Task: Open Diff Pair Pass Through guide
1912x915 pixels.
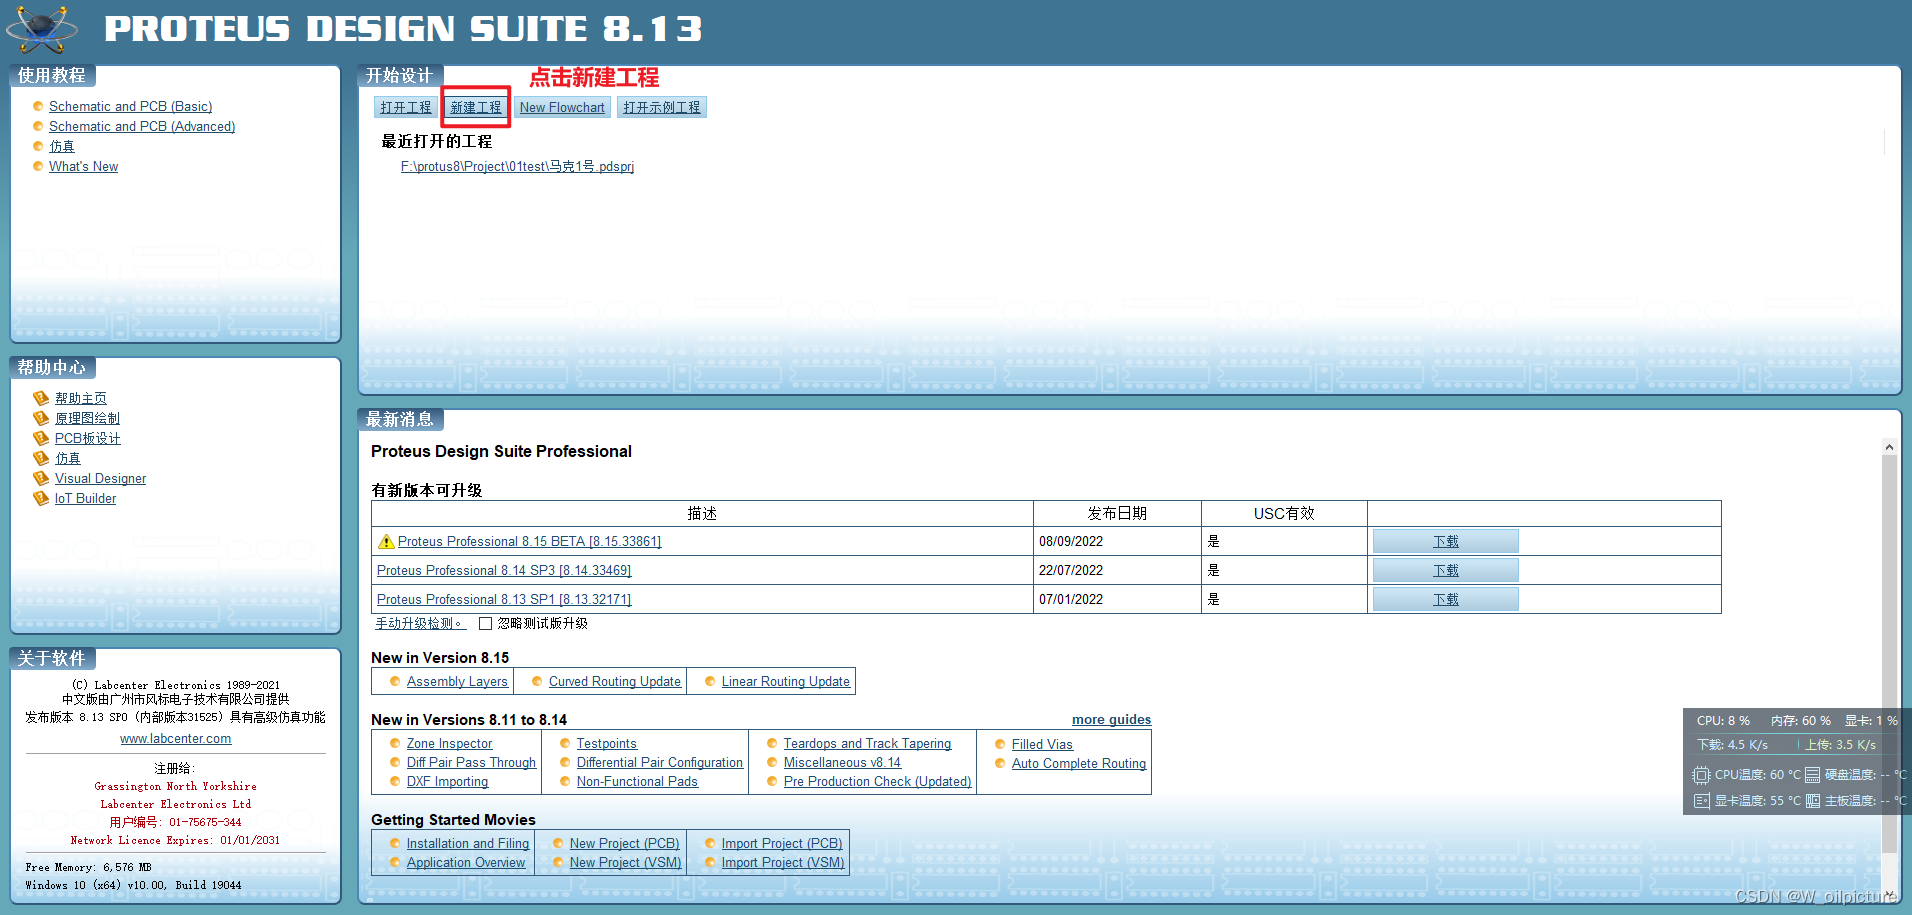Action: tap(471, 762)
